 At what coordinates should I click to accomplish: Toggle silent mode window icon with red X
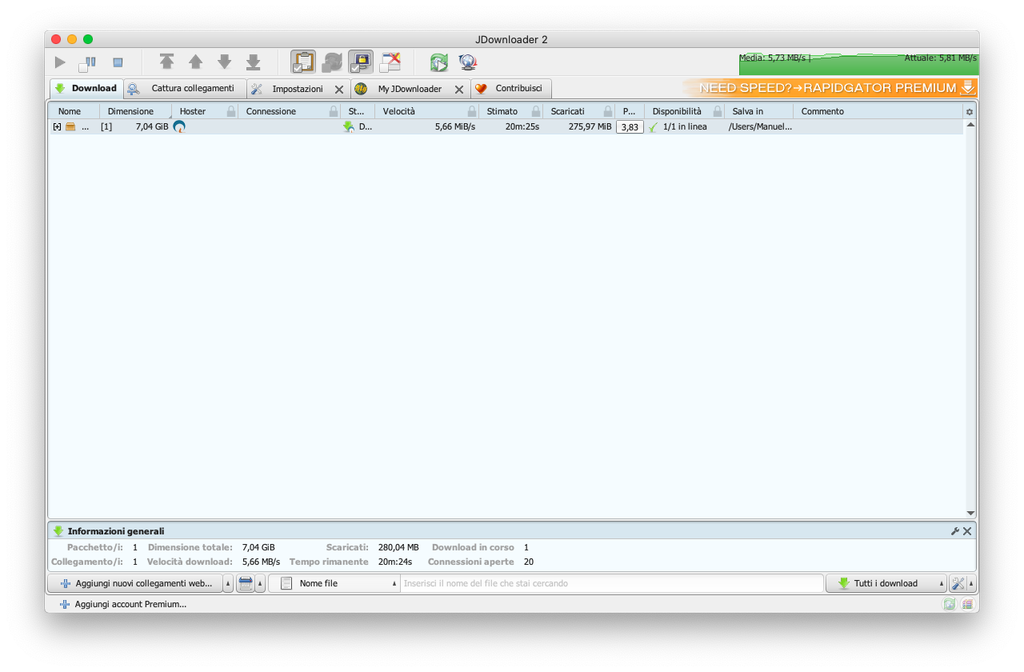coord(390,62)
